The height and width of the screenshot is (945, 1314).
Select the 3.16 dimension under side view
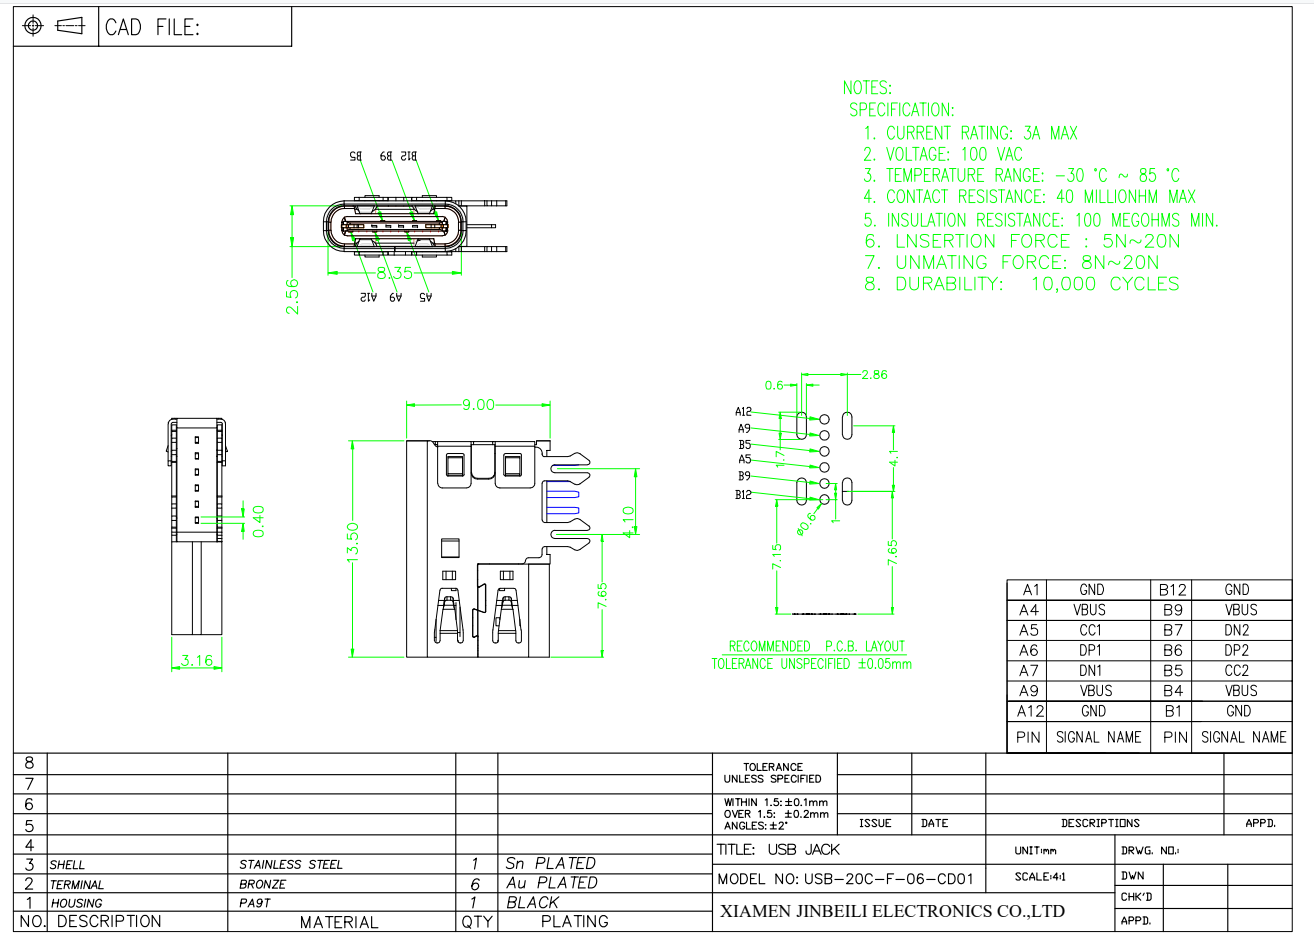pos(196,661)
